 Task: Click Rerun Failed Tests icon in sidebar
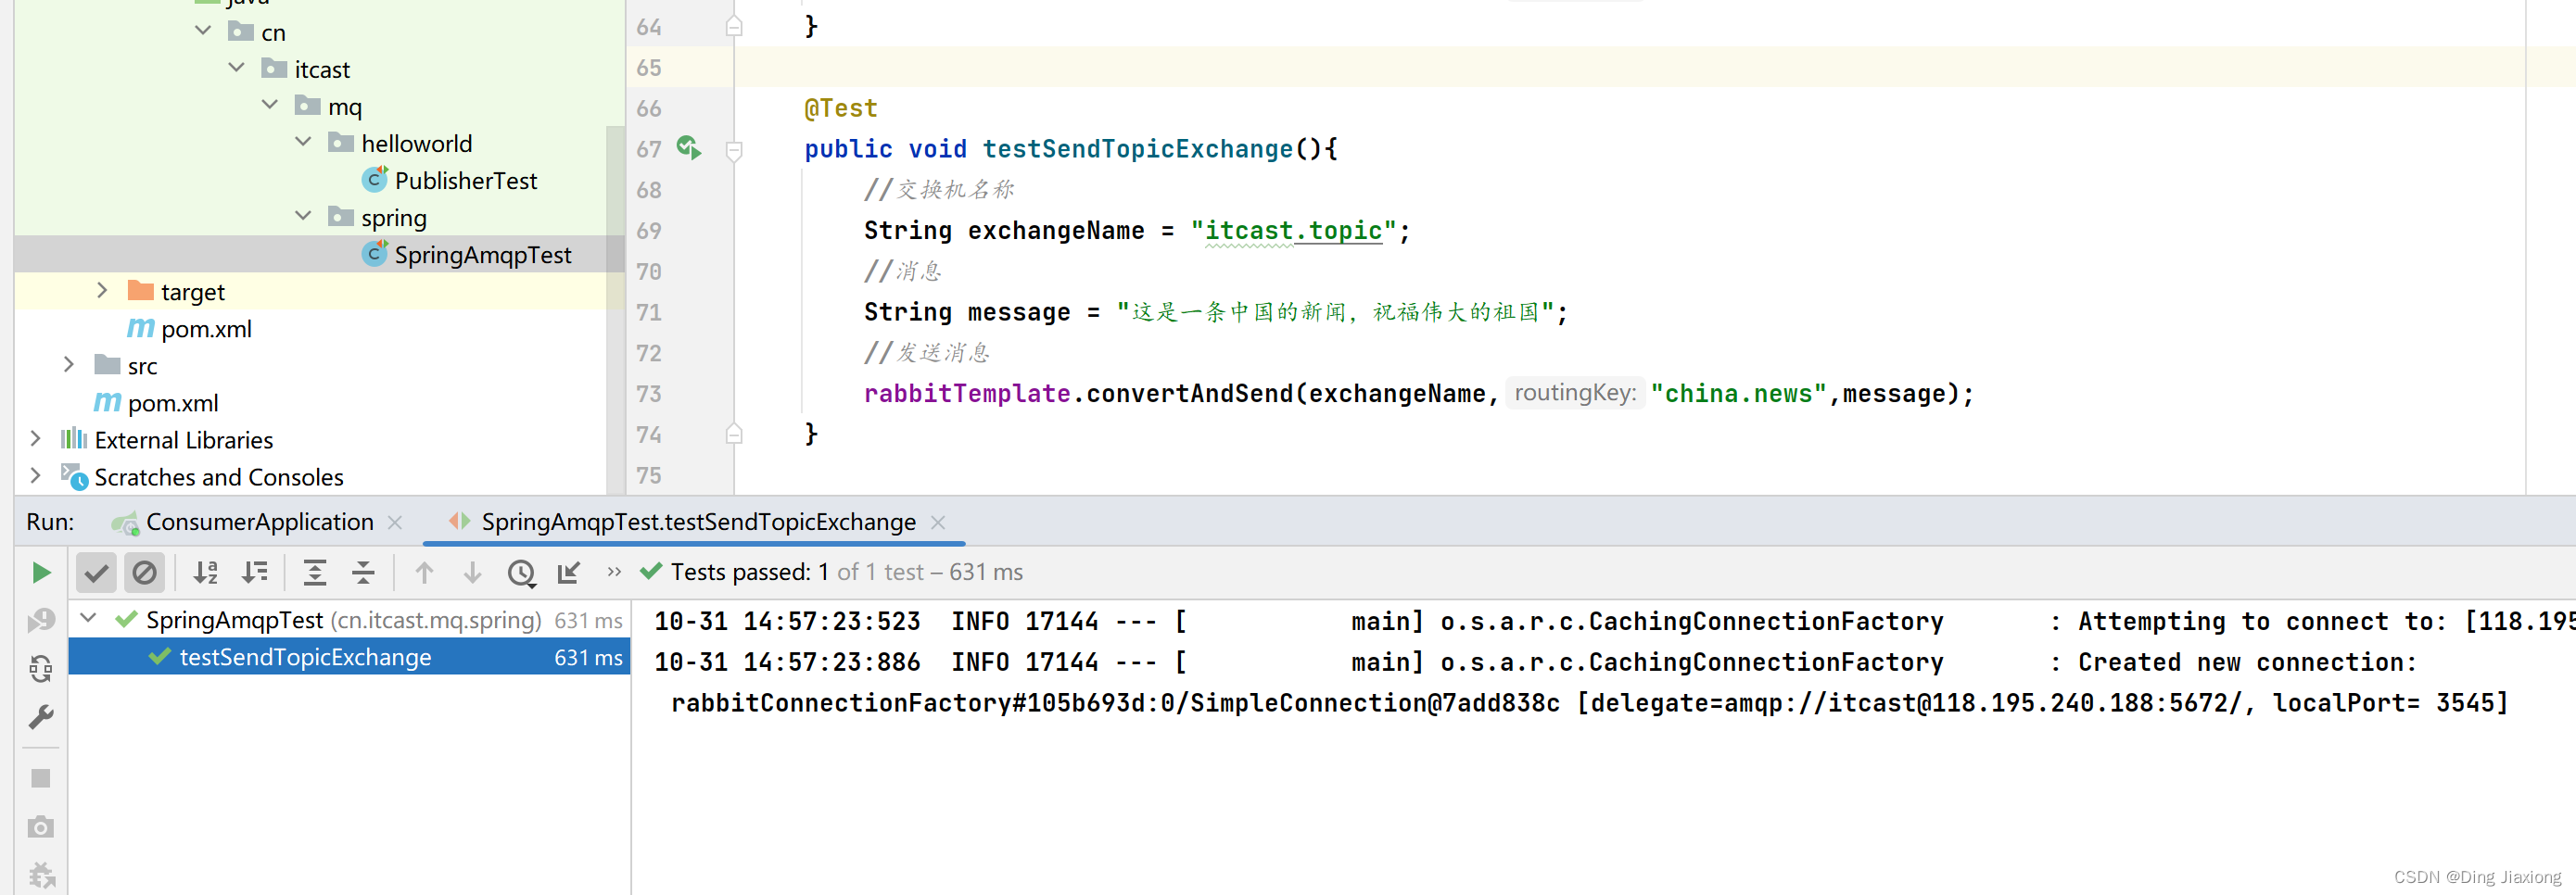(41, 621)
